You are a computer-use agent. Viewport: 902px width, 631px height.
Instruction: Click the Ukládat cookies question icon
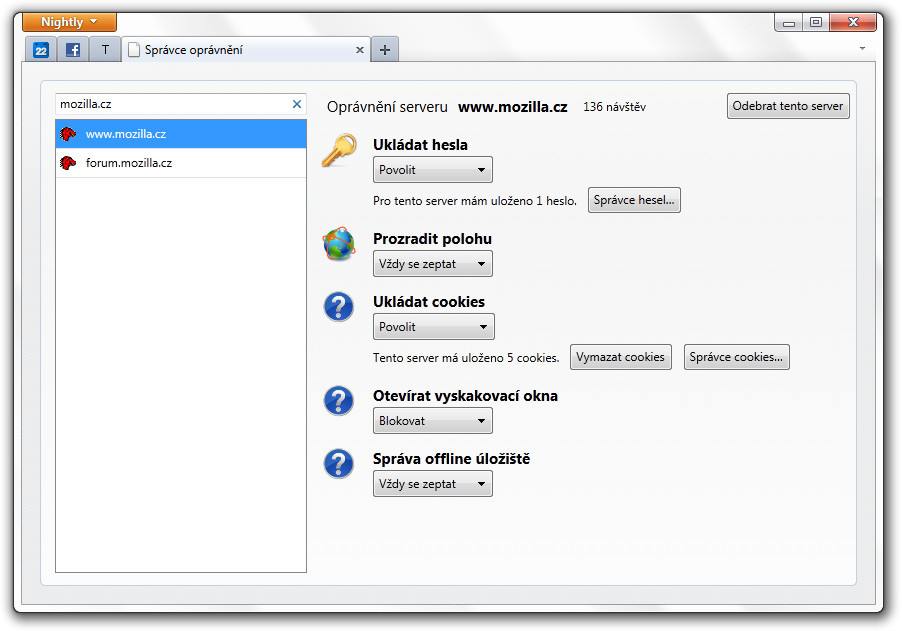click(x=339, y=307)
